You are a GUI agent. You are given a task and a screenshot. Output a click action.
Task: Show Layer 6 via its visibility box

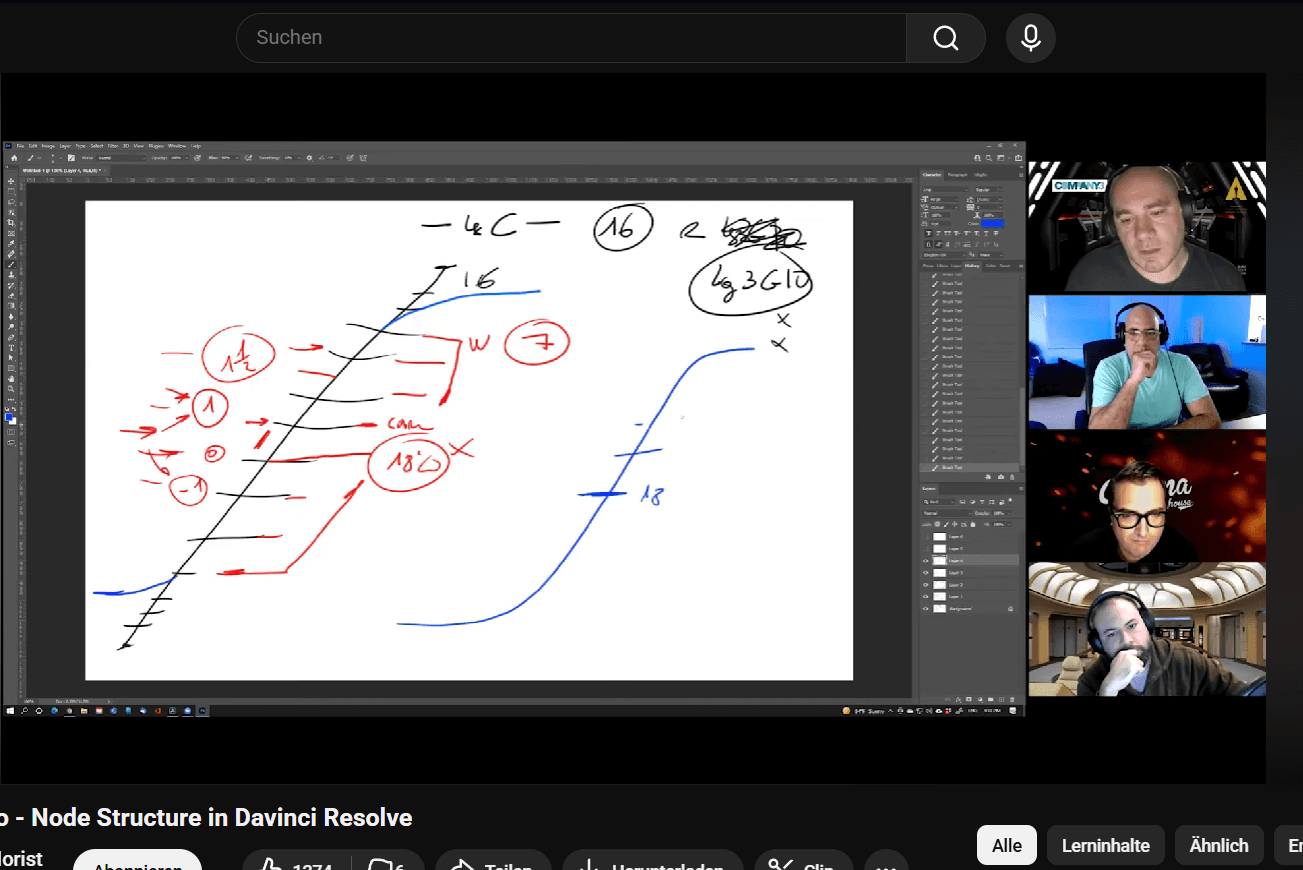click(x=926, y=537)
